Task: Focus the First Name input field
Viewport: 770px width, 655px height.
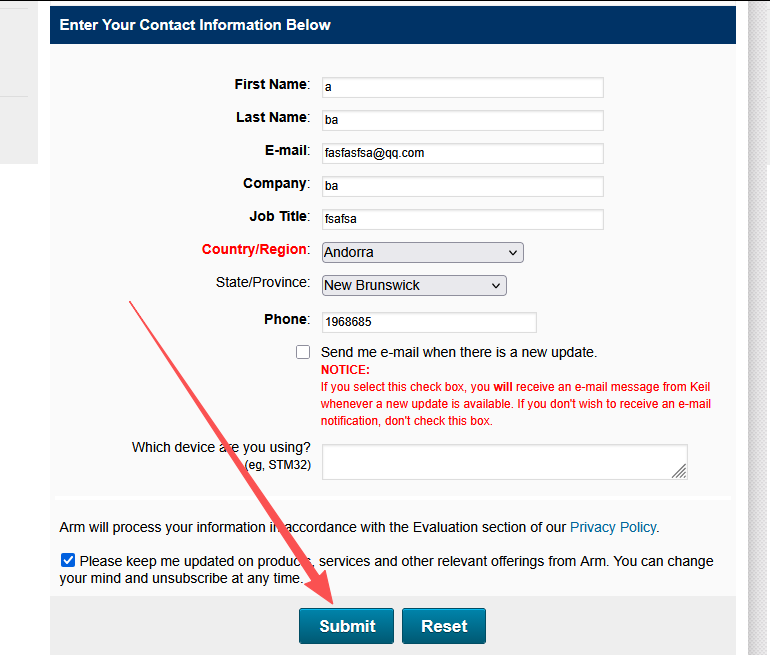Action: point(463,87)
